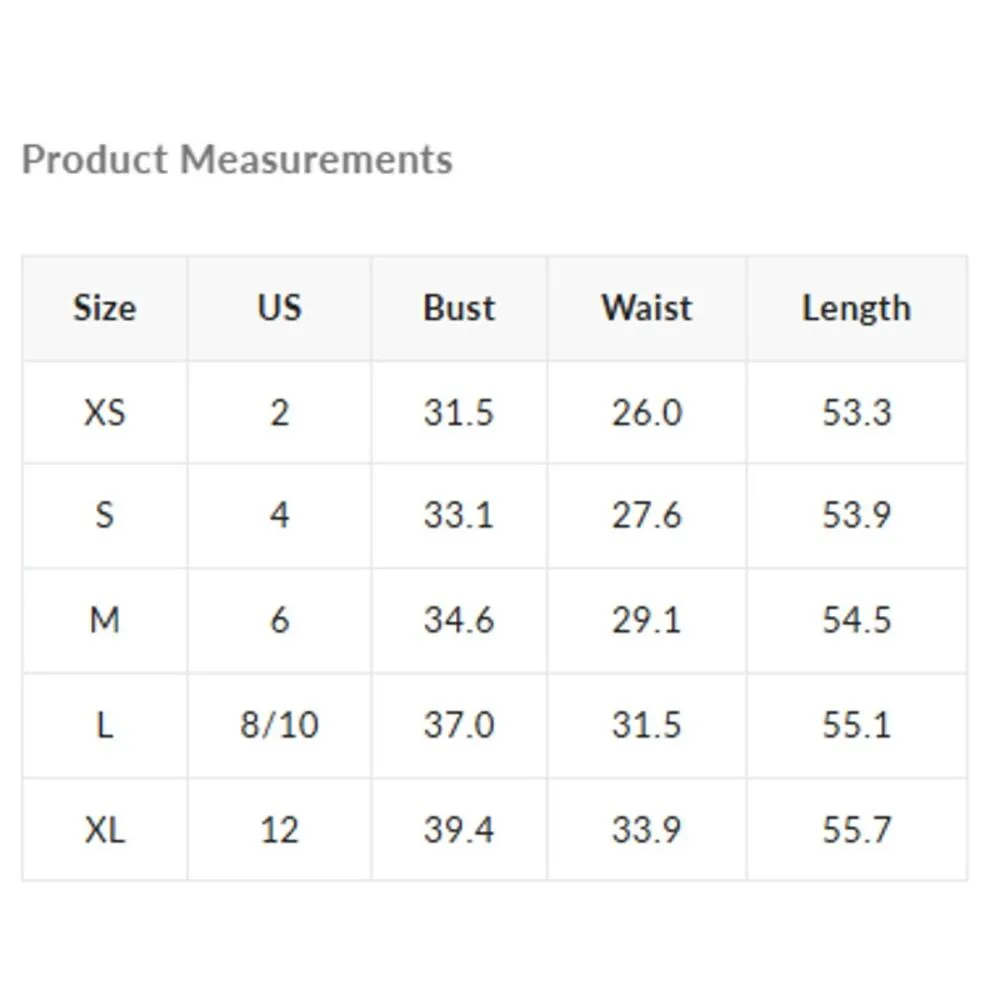Click waist value 33.9

click(x=647, y=830)
